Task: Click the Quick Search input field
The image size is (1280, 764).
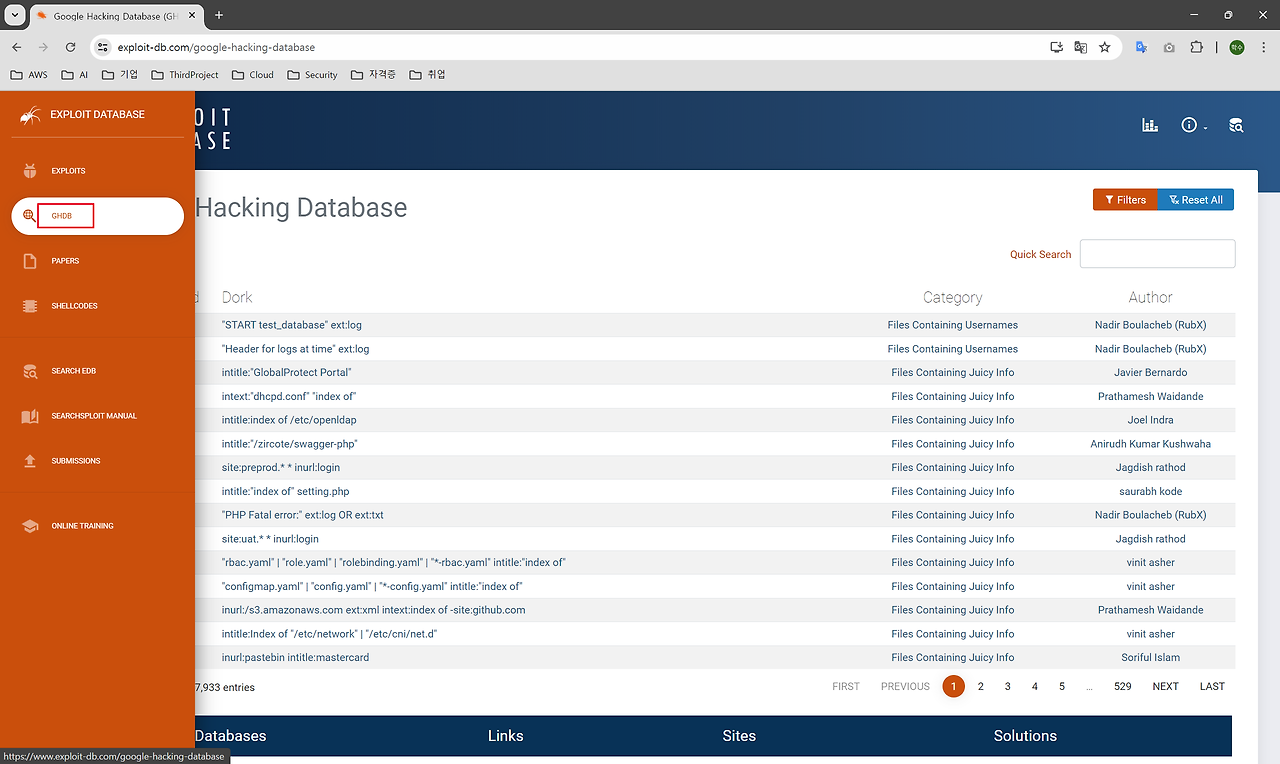Action: pos(1157,254)
